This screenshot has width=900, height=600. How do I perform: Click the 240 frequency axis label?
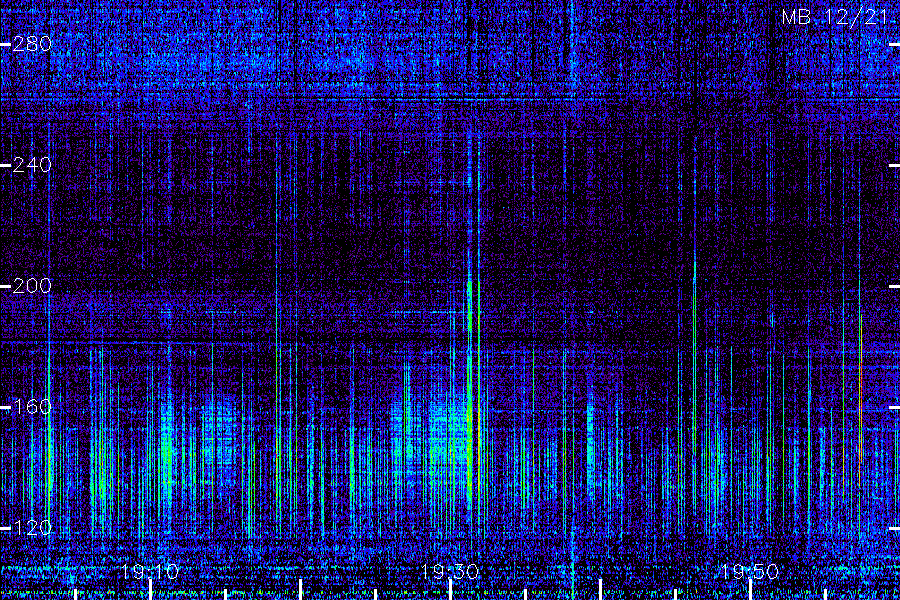[x=32, y=165]
